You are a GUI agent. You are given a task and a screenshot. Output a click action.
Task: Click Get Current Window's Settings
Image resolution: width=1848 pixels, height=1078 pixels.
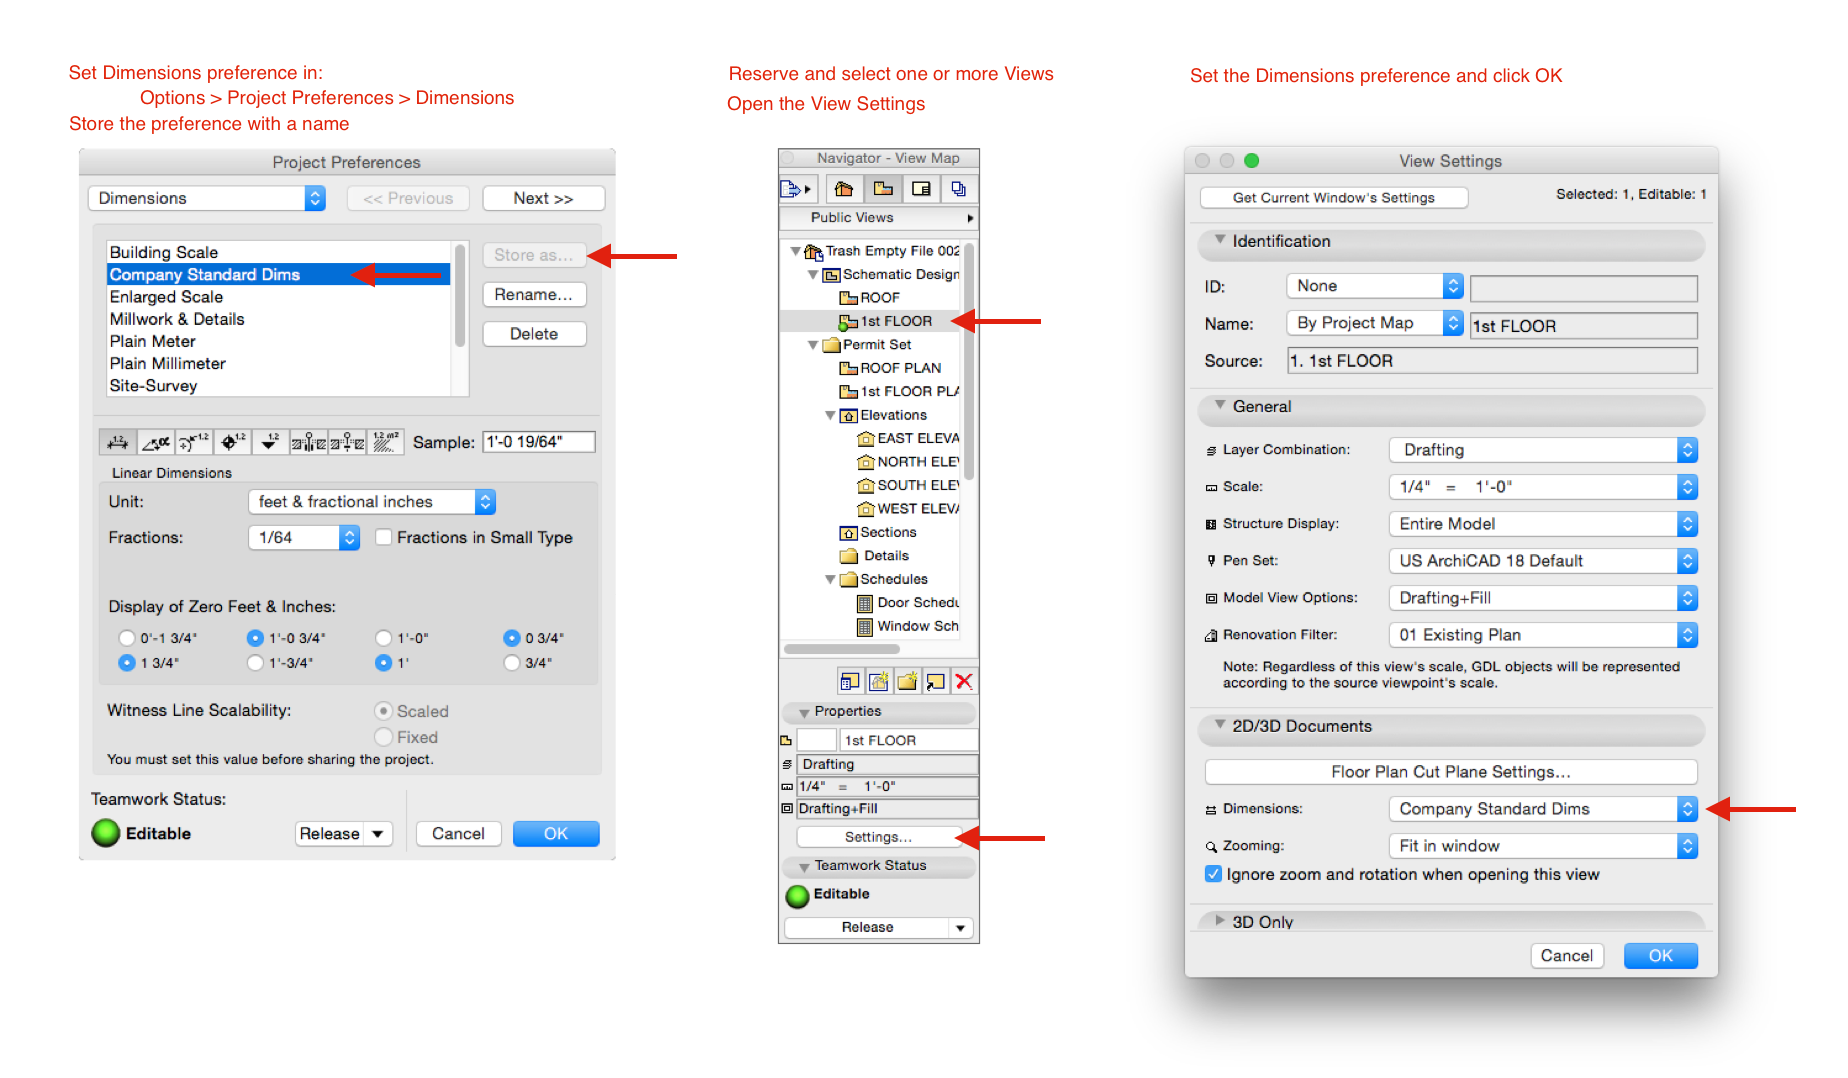1333,197
